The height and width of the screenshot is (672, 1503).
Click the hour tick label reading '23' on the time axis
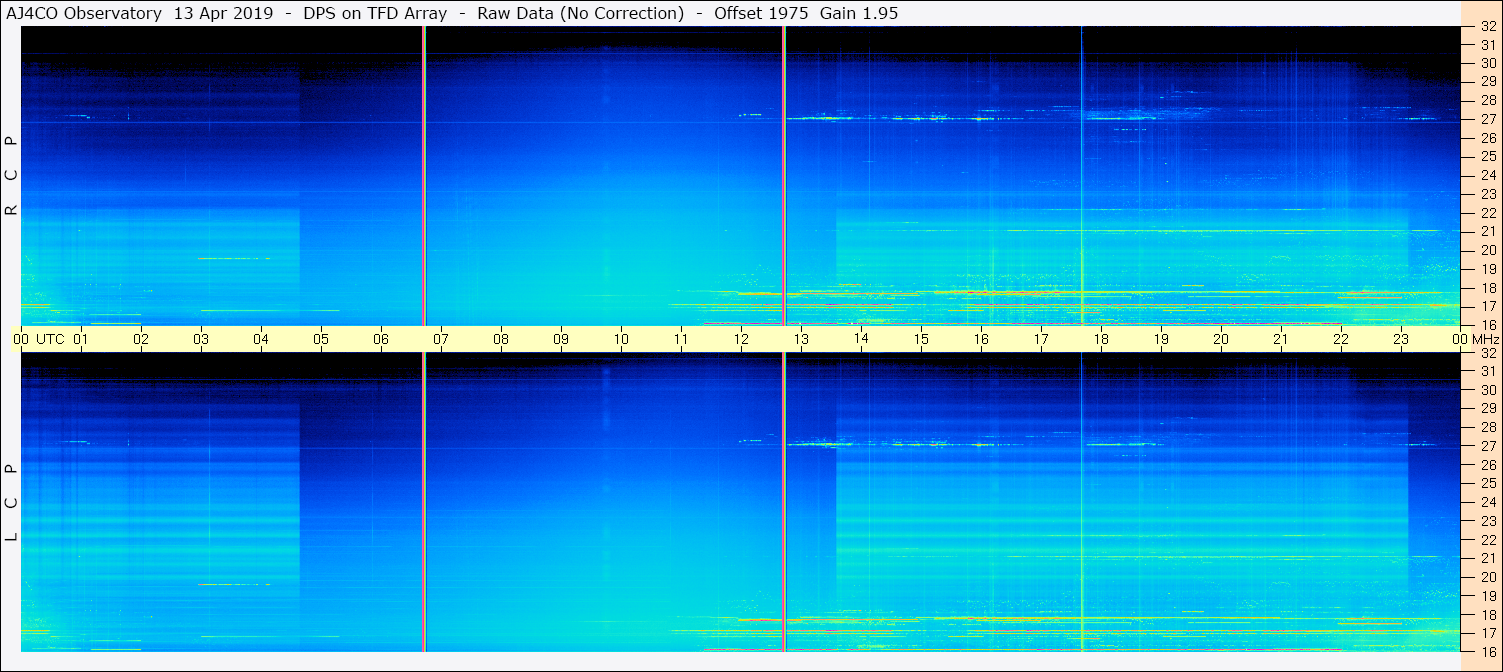pyautogui.click(x=1401, y=339)
